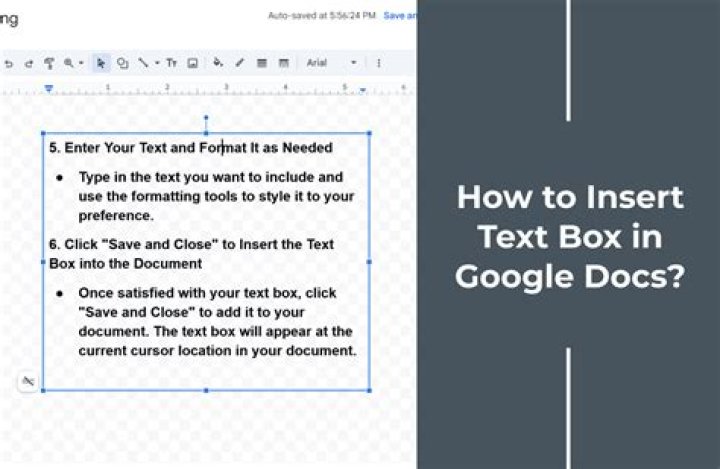The height and width of the screenshot is (469, 720).
Task: Set Border weight from toolbar
Action: (262, 63)
